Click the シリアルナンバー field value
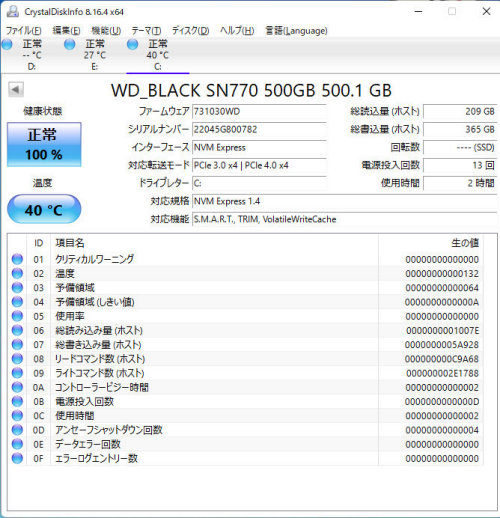This screenshot has height=518, width=500. 259,129
